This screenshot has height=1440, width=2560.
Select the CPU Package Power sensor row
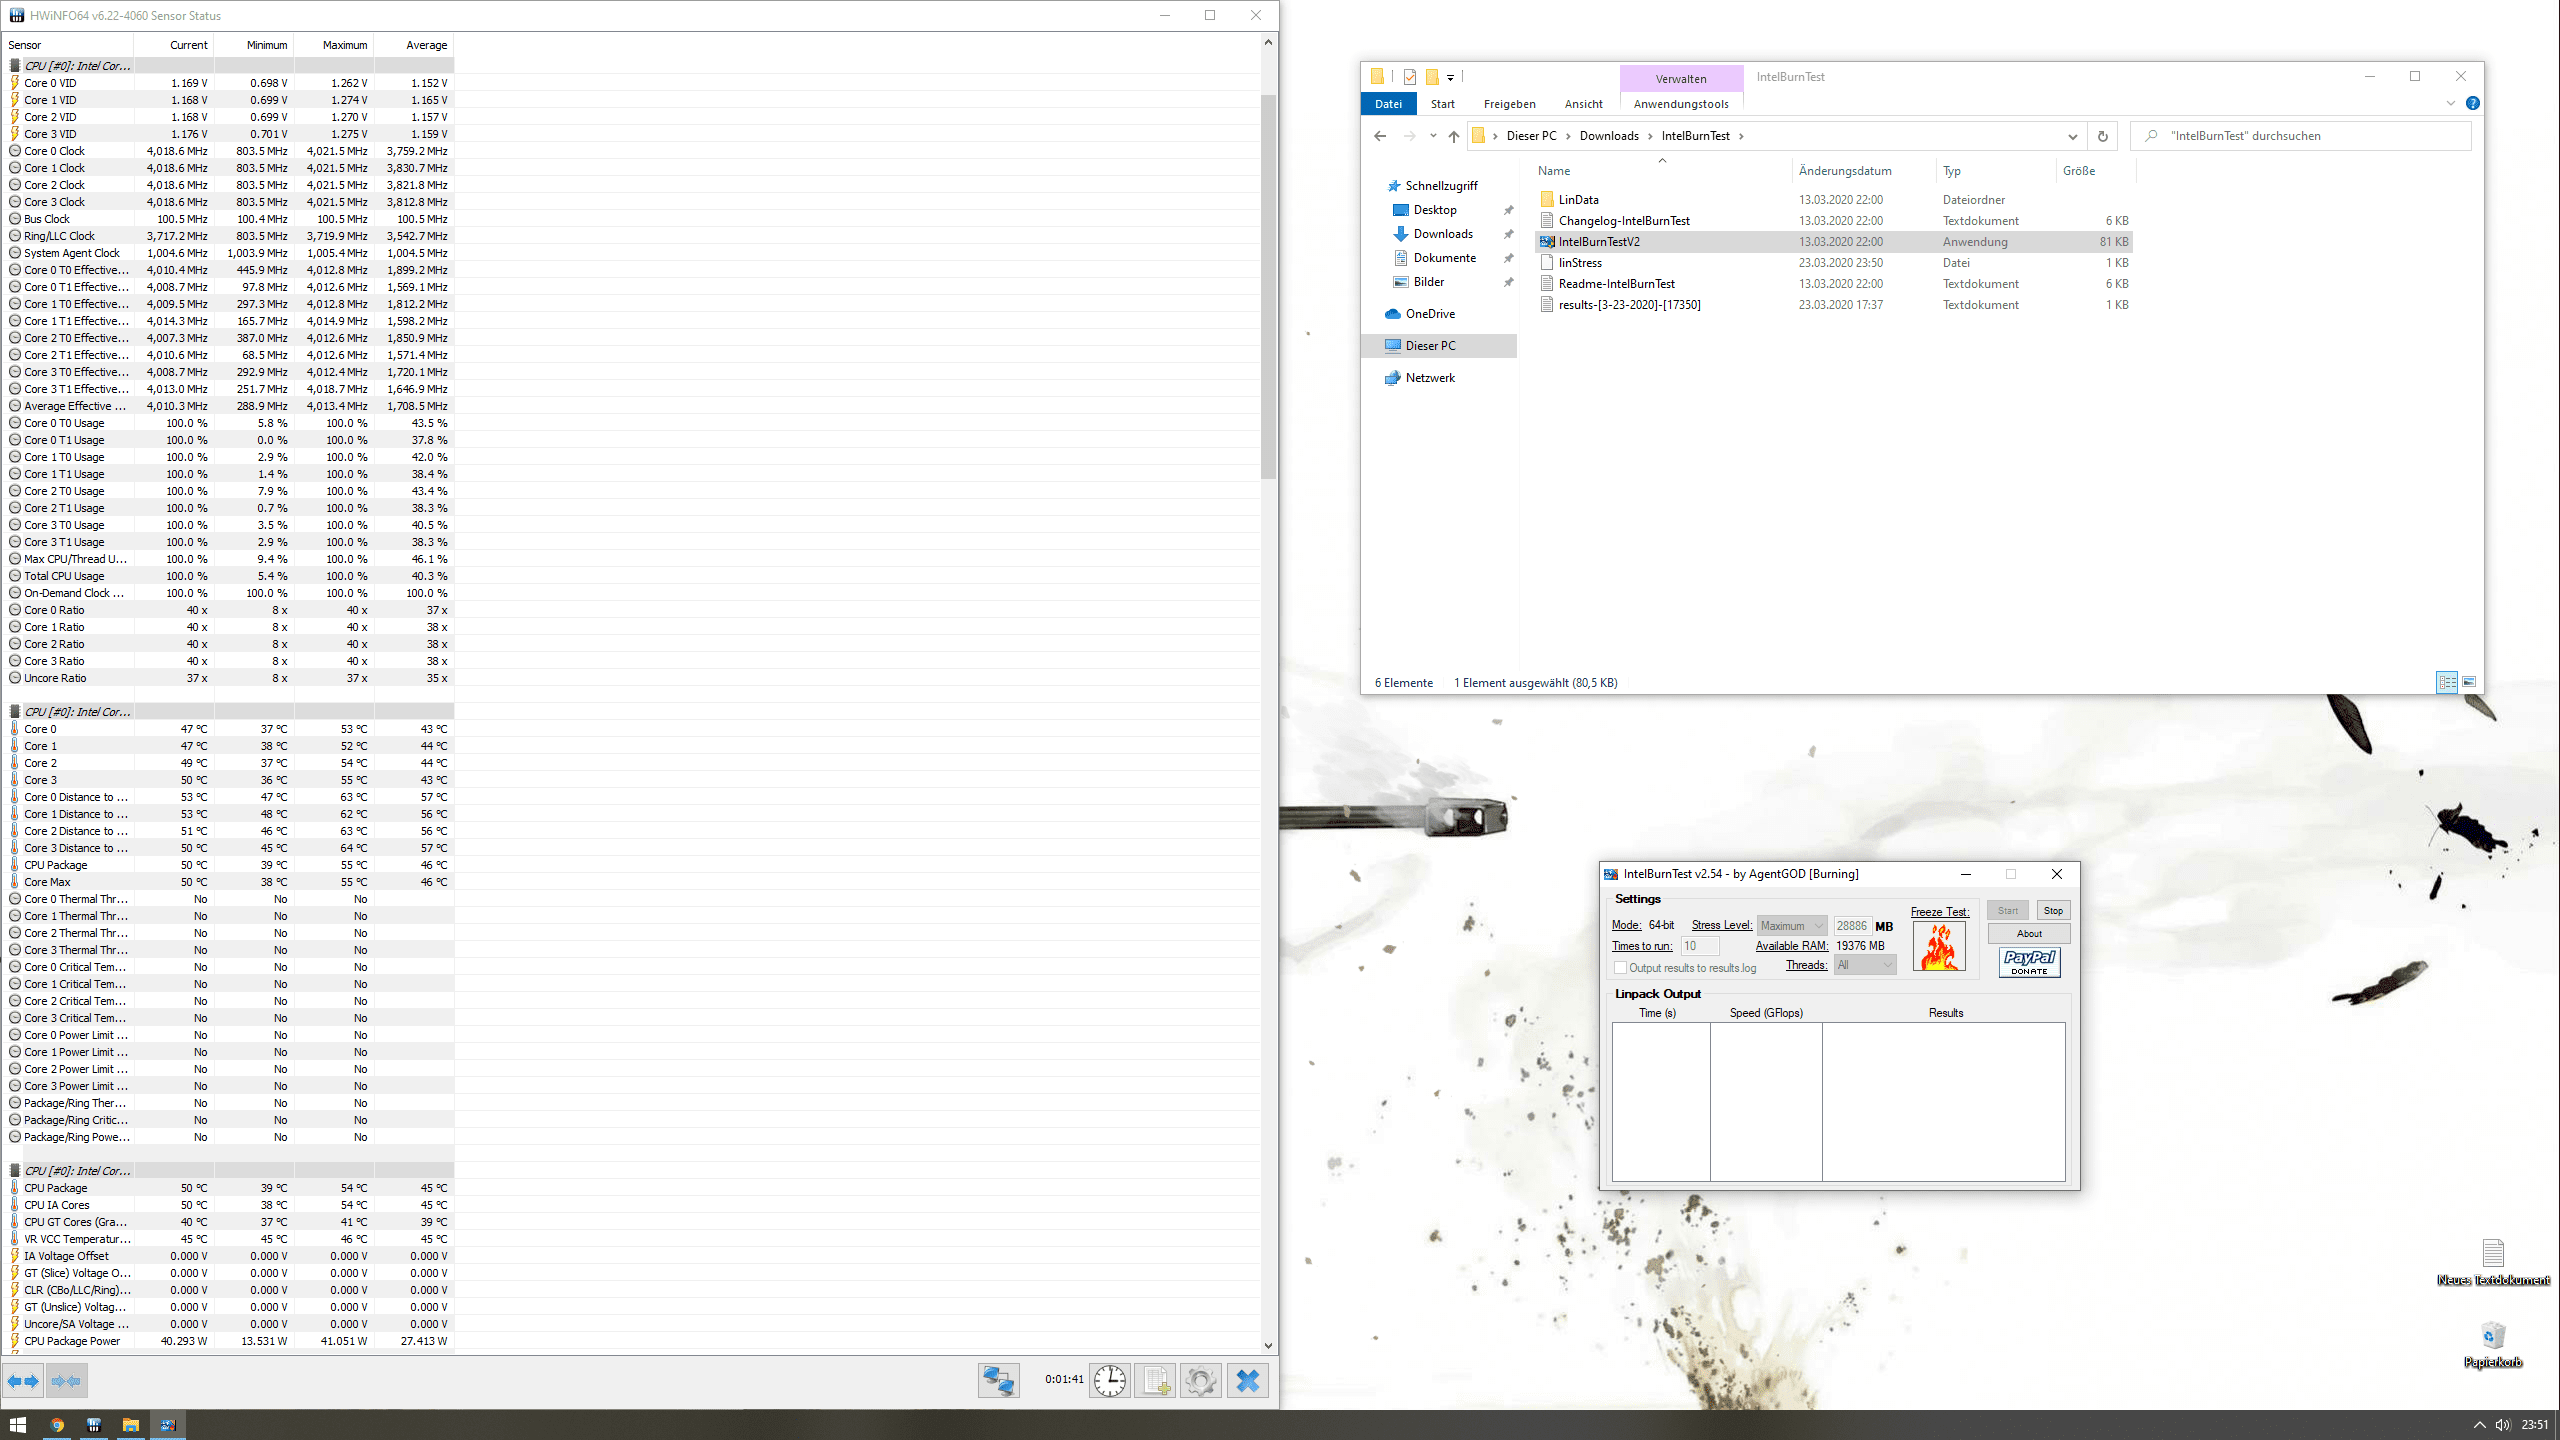pos(230,1341)
